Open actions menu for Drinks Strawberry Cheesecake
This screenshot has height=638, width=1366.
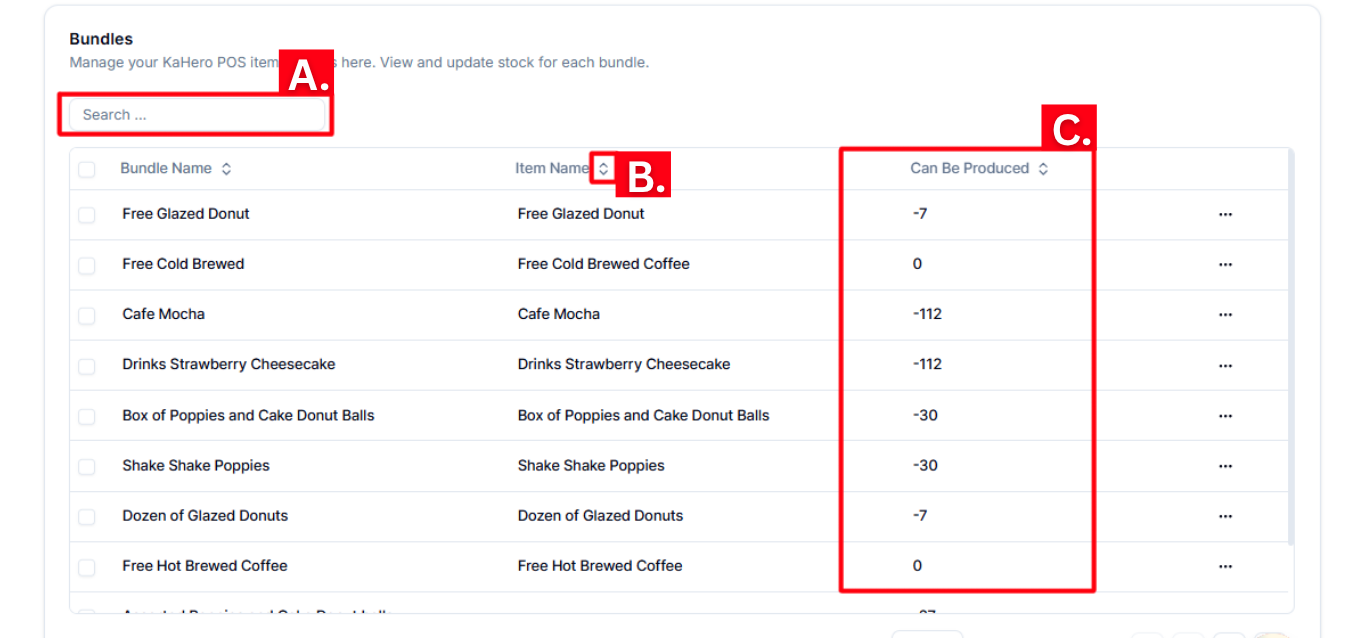click(x=1225, y=365)
